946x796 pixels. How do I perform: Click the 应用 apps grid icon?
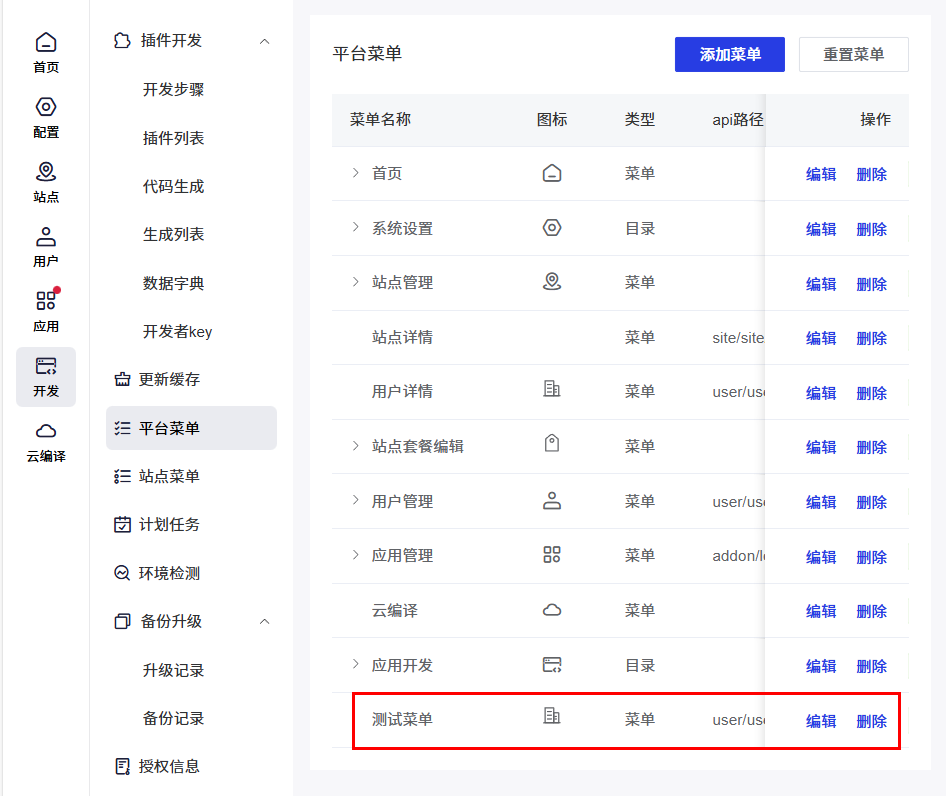click(46, 301)
